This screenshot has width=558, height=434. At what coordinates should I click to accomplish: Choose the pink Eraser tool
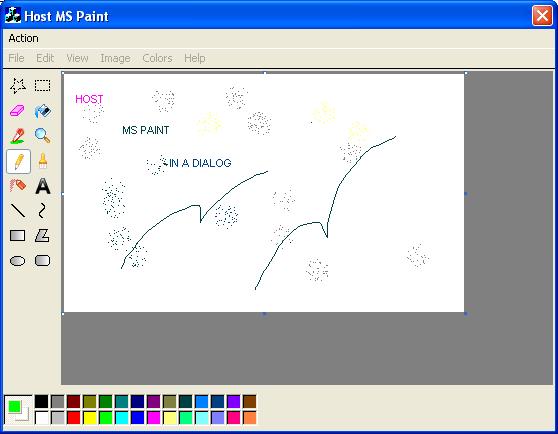click(x=18, y=111)
